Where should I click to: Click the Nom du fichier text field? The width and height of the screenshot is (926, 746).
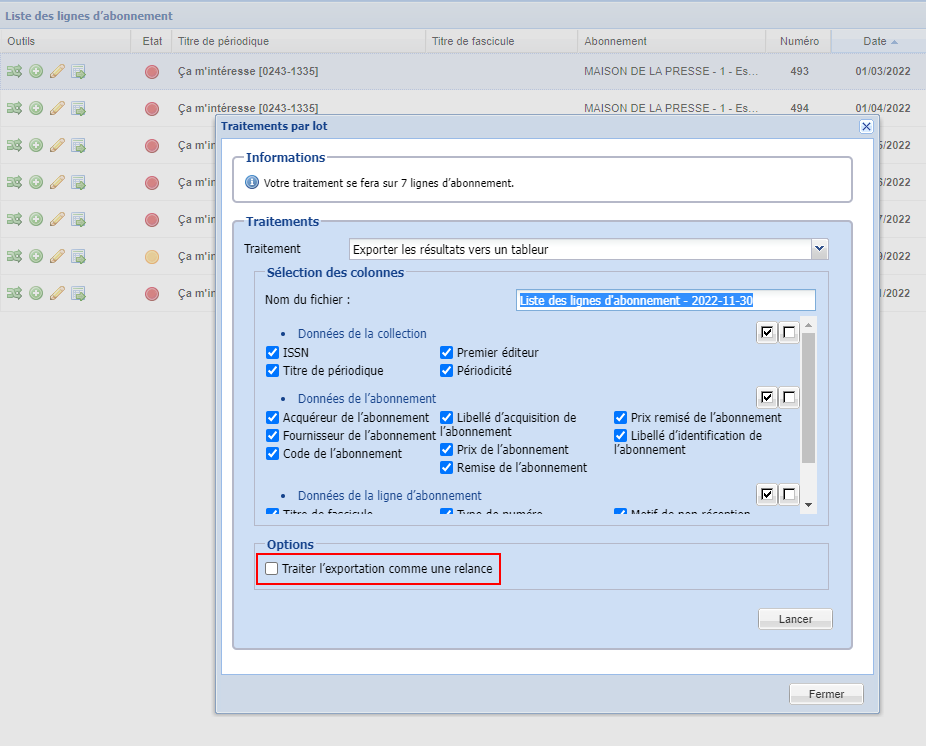(x=665, y=300)
